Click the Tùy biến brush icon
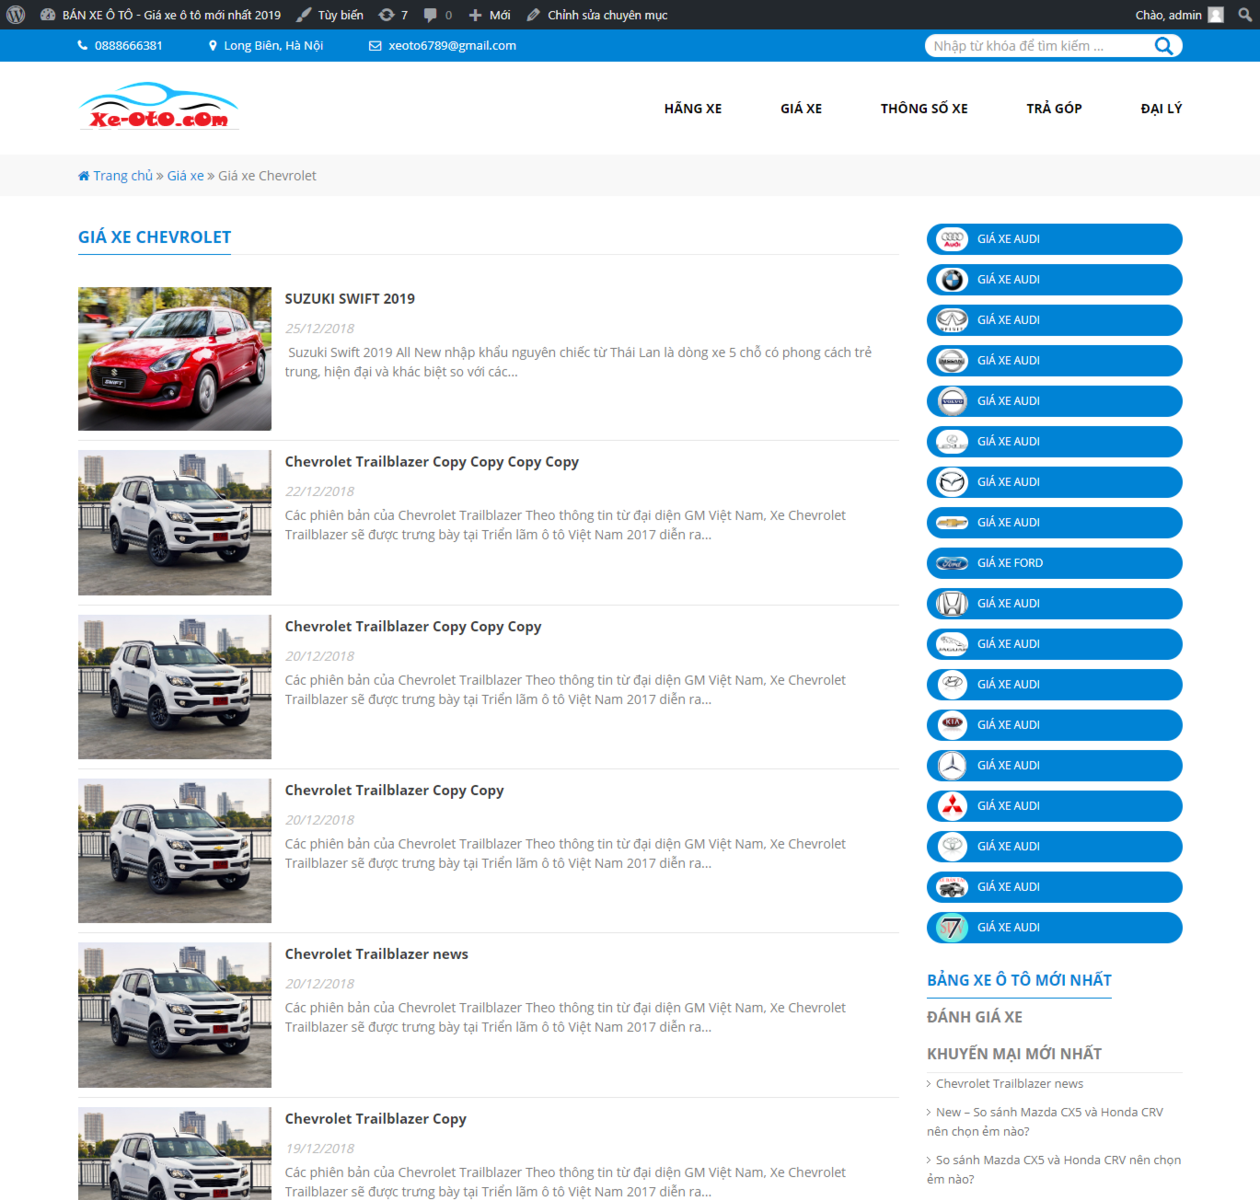1260x1200 pixels. point(304,15)
